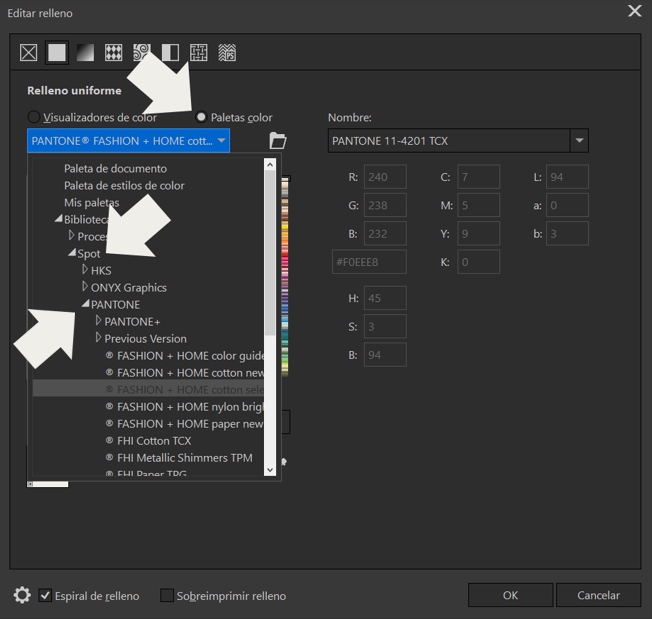Select the No fill icon
This screenshot has height=619, width=652.
(28, 53)
